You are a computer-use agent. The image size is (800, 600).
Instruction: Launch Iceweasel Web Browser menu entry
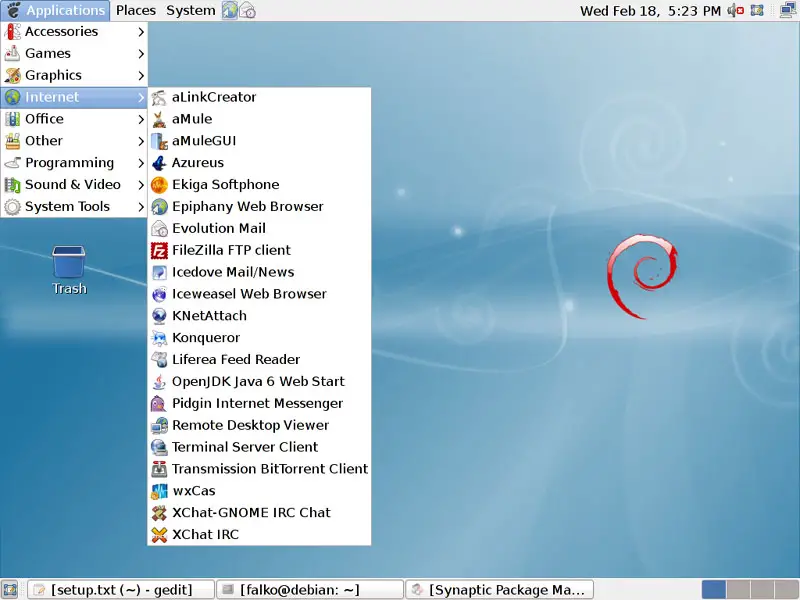click(x=259, y=294)
